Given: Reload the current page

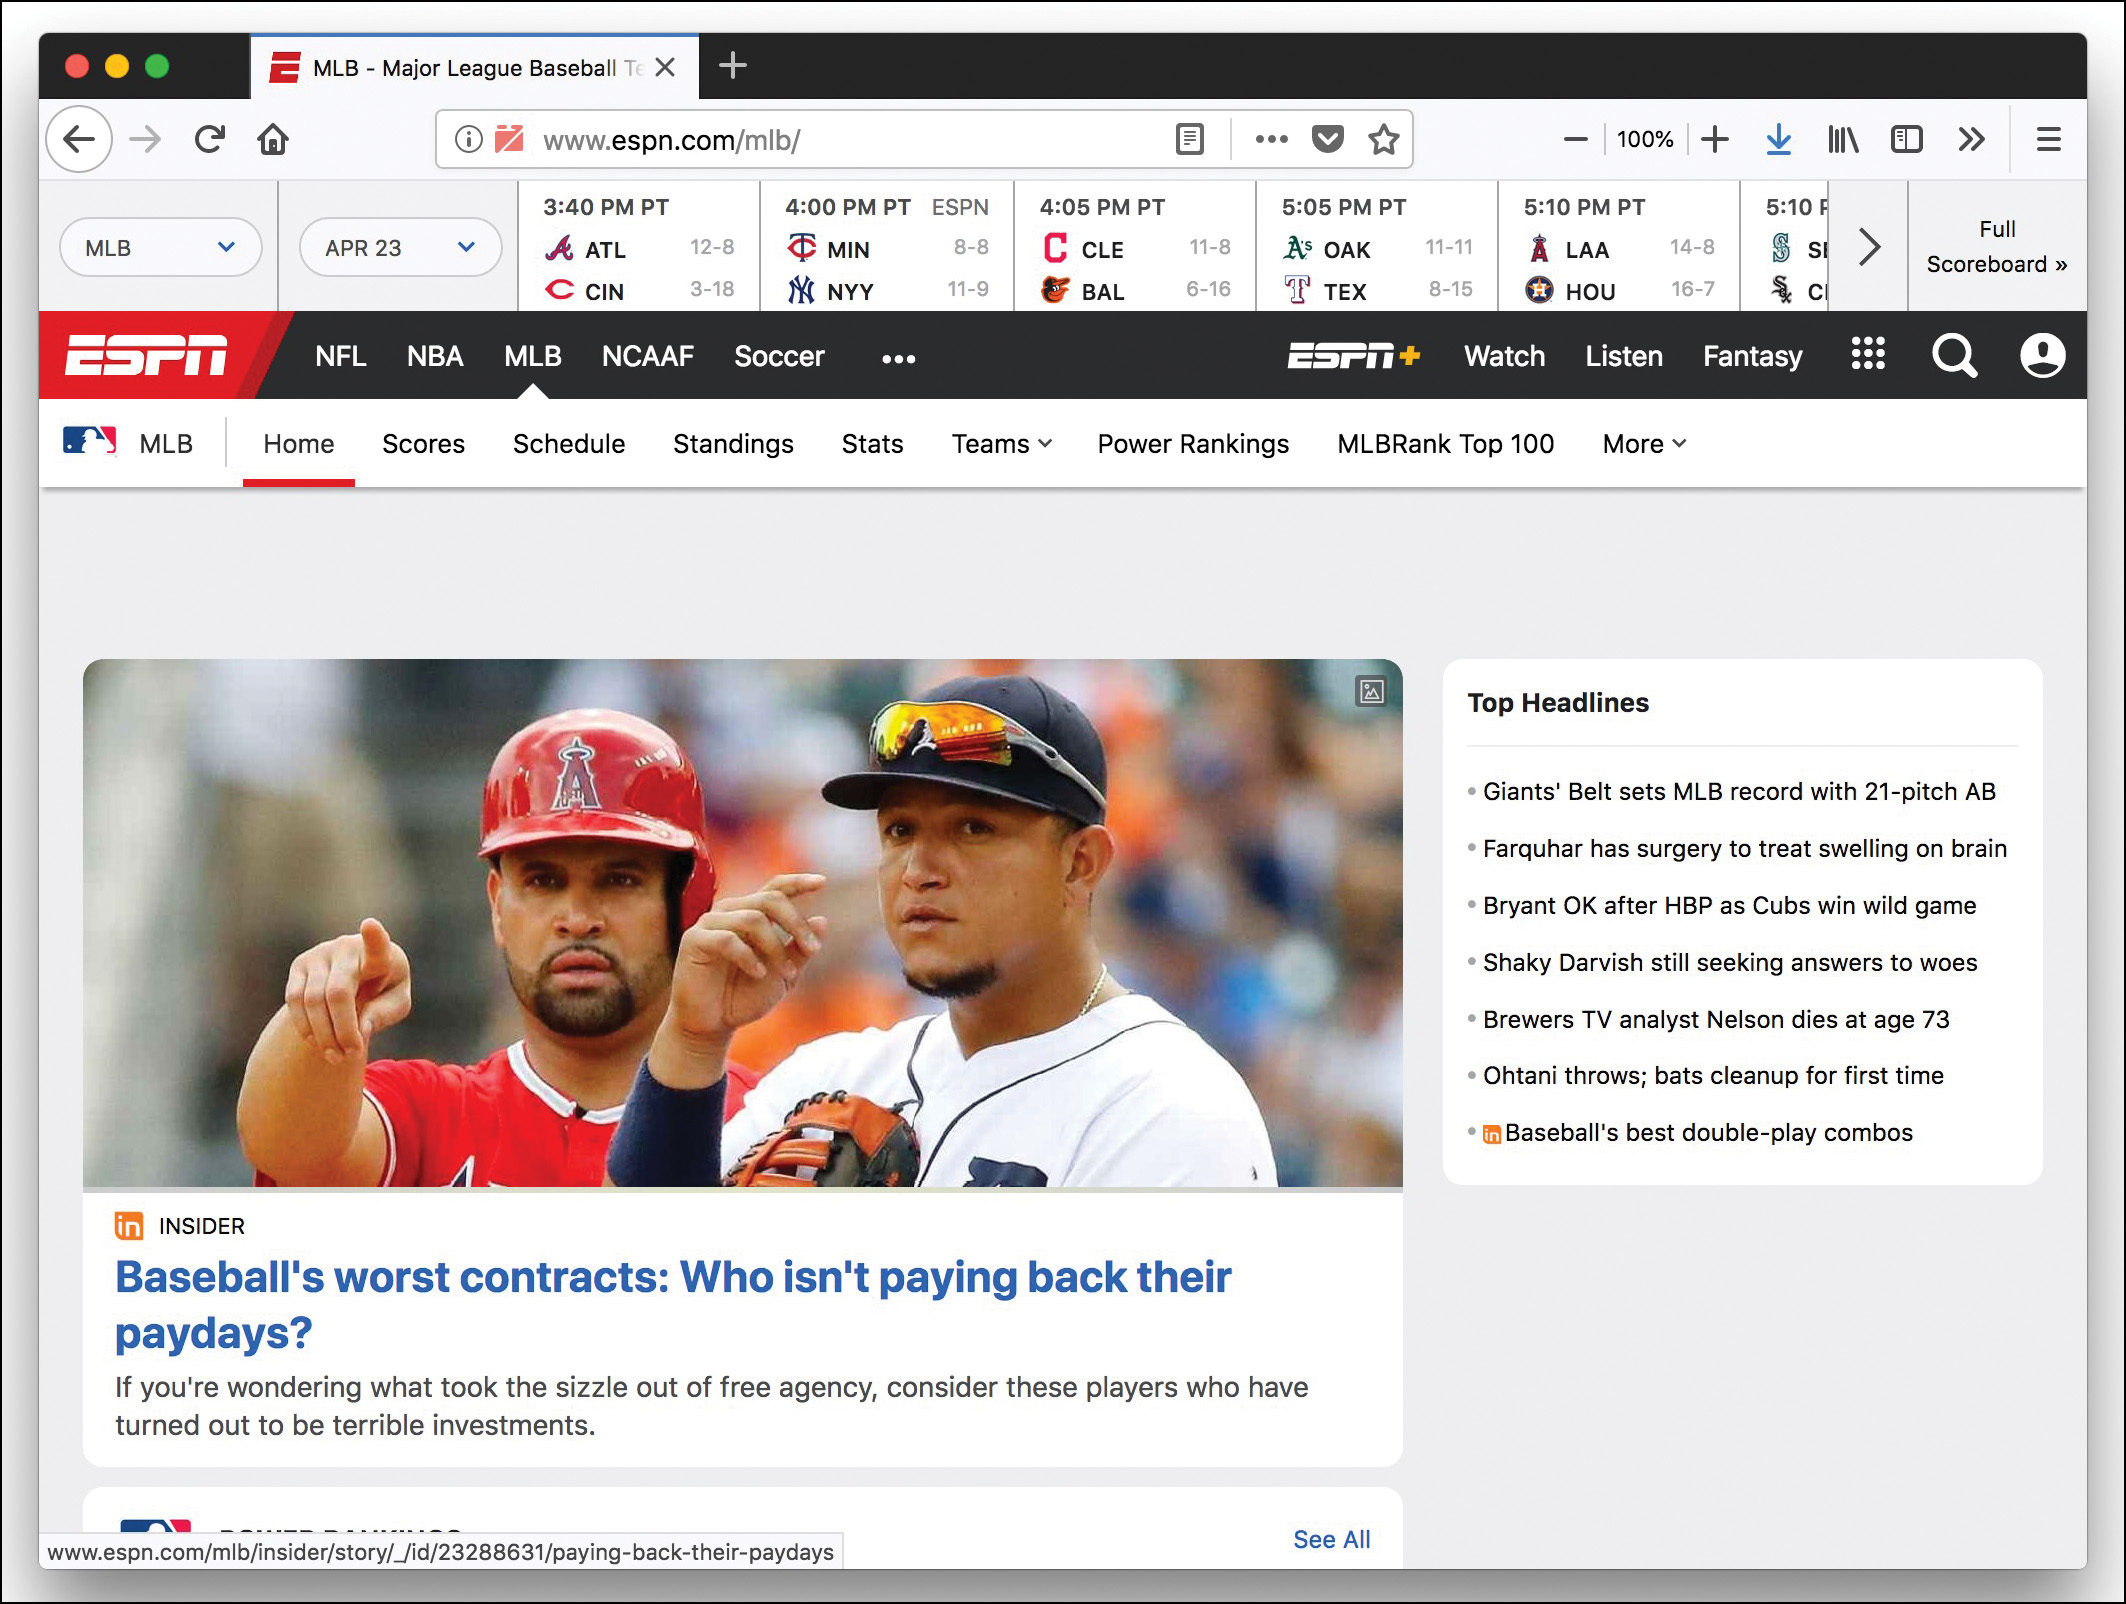Looking at the screenshot, I should [x=210, y=139].
